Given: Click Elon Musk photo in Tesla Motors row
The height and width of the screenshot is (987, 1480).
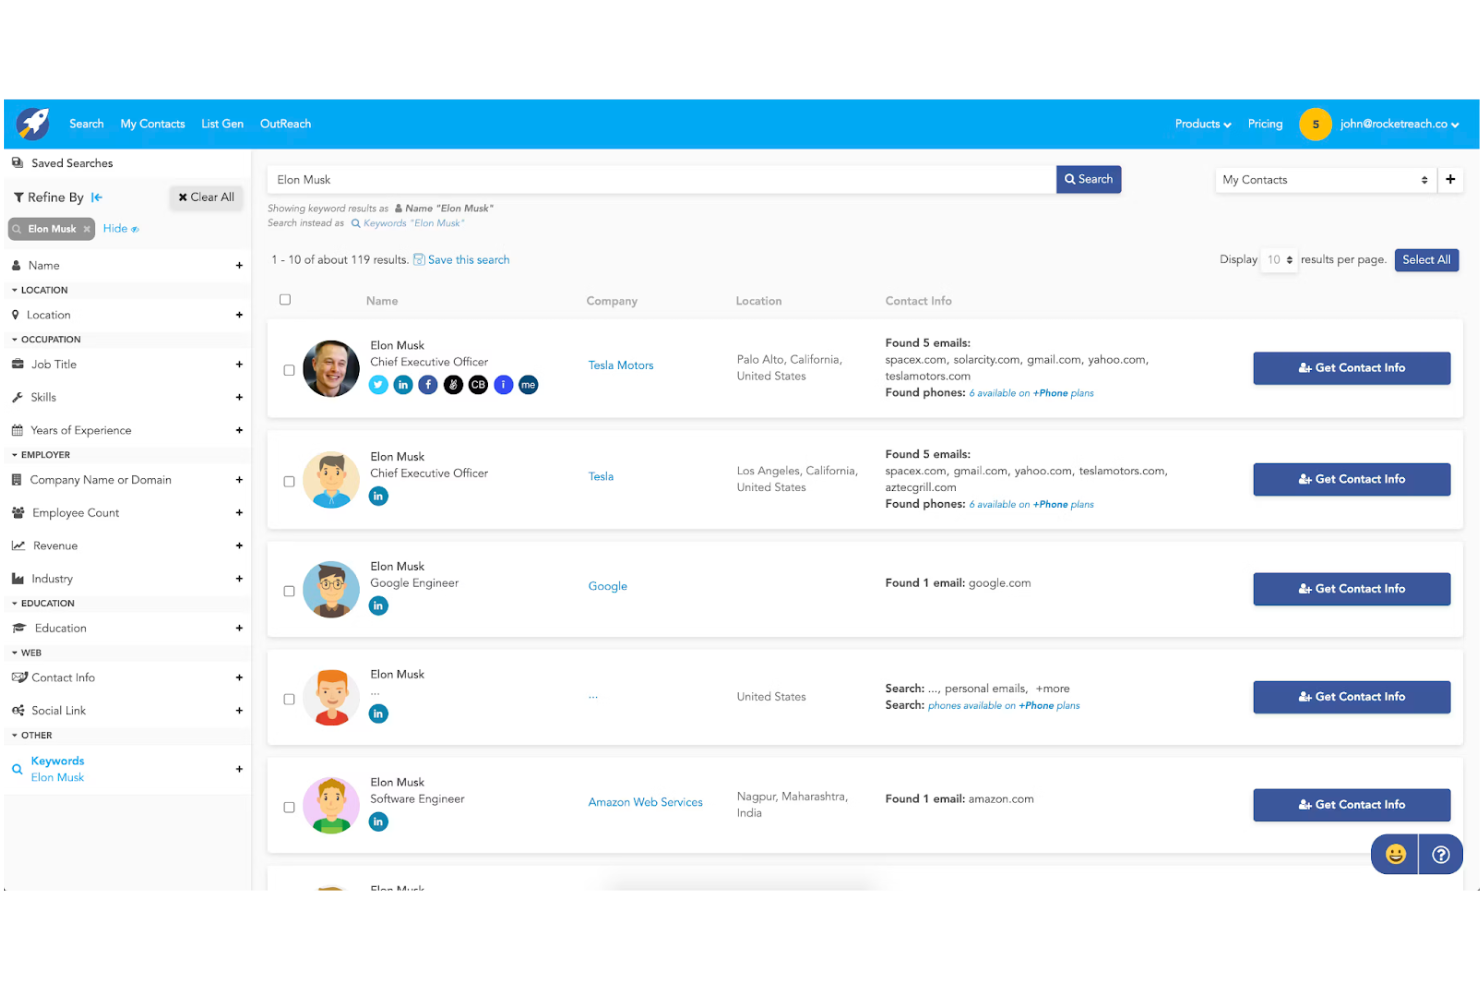Looking at the screenshot, I should tap(331, 368).
